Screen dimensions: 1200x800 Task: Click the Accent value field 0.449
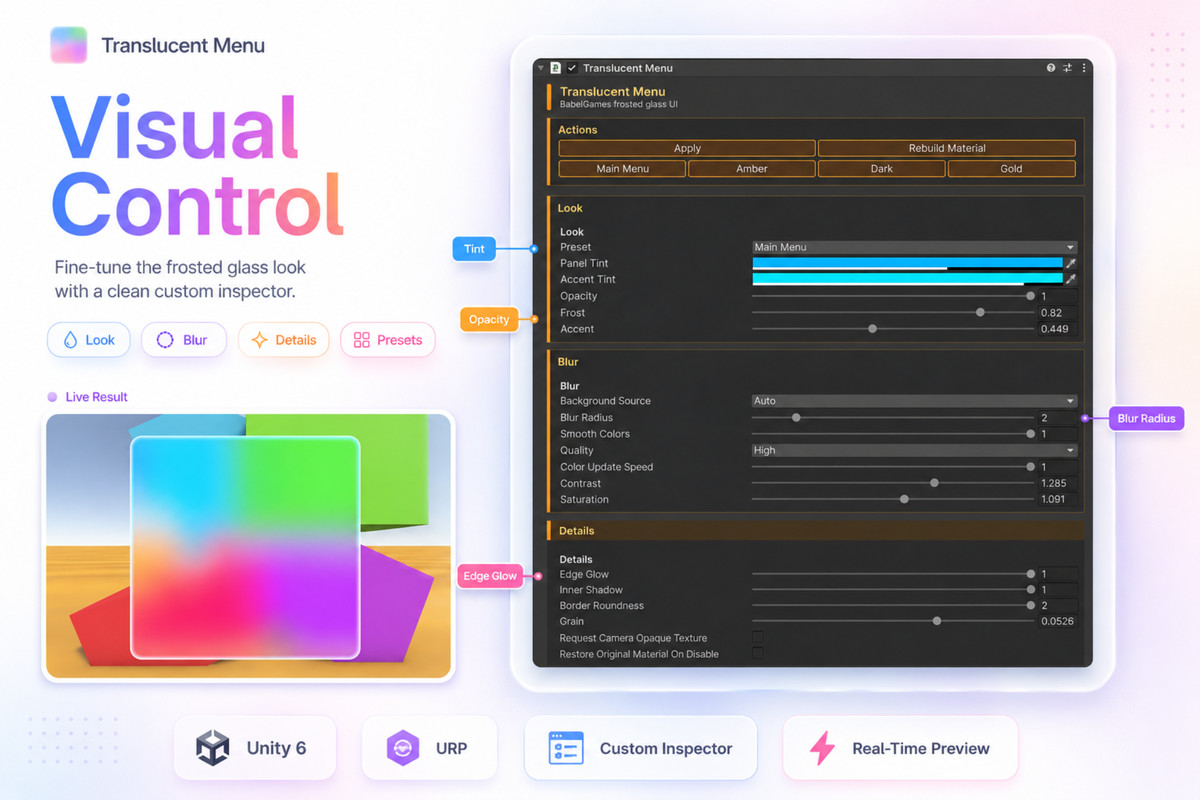click(x=1057, y=329)
